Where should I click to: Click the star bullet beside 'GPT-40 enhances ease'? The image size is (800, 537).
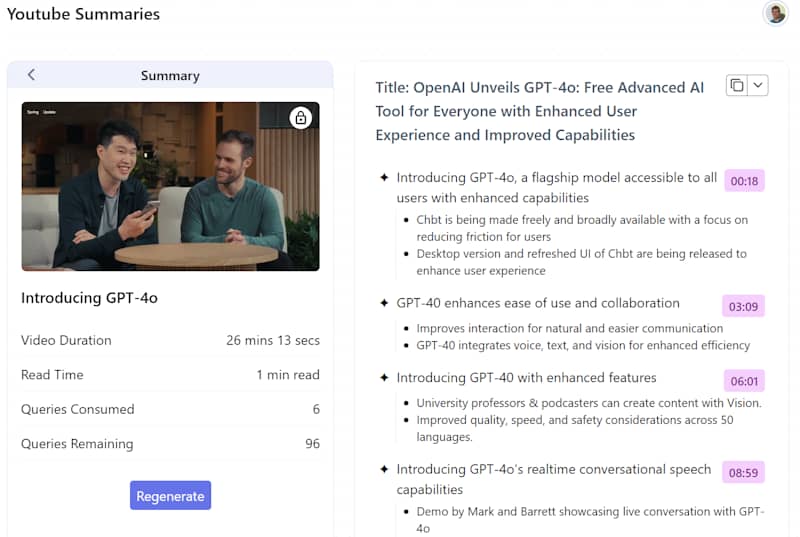click(384, 303)
